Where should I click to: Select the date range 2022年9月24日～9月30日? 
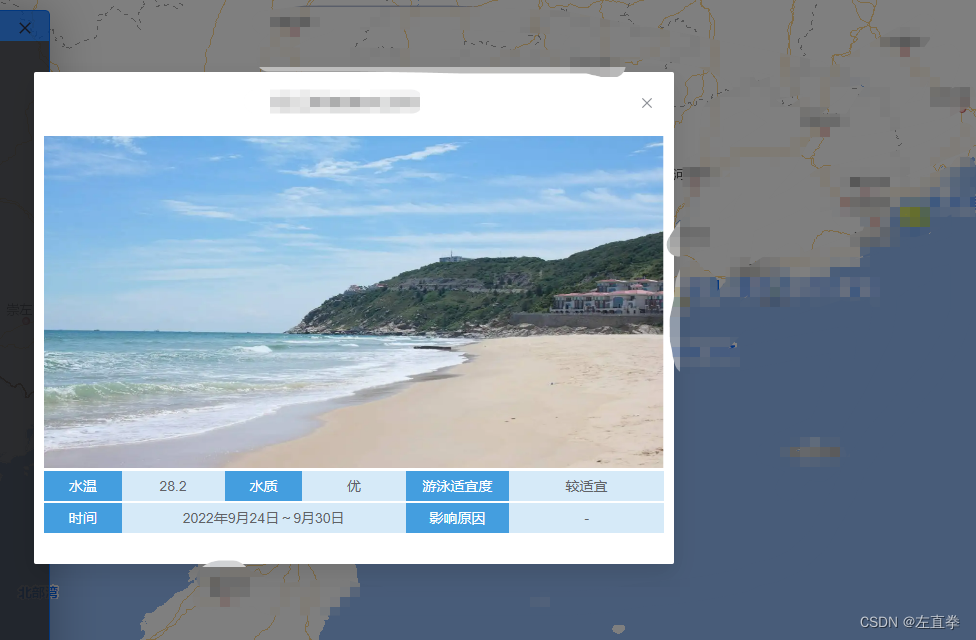[x=263, y=518]
